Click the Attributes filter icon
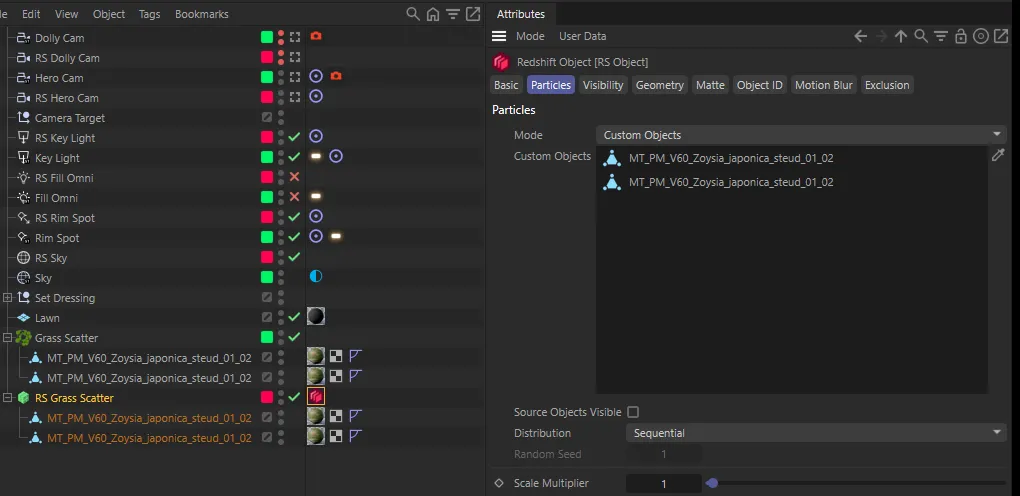The width and height of the screenshot is (1020, 496). [941, 36]
